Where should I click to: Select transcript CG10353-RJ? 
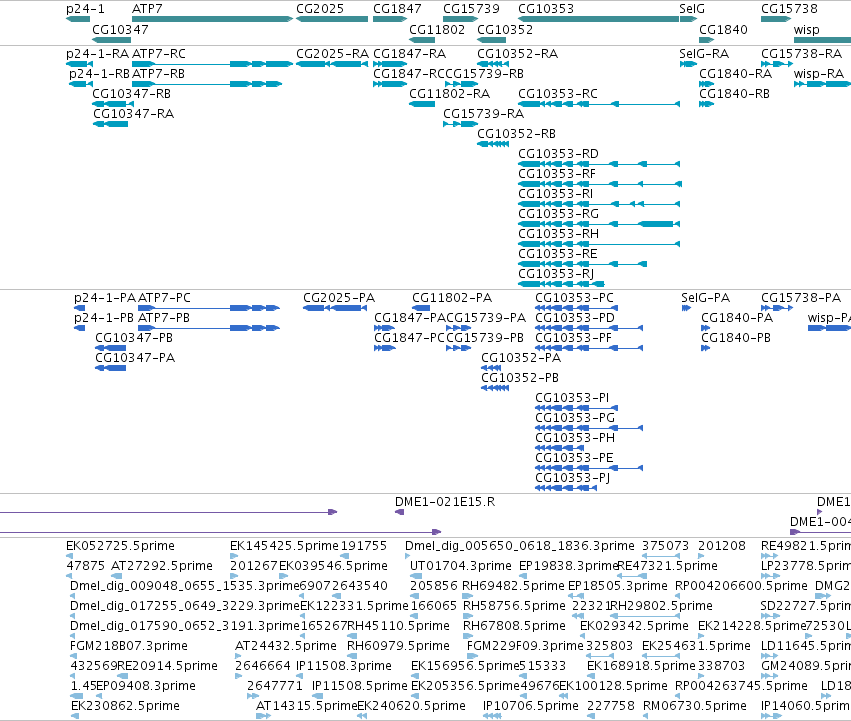[x=561, y=284]
